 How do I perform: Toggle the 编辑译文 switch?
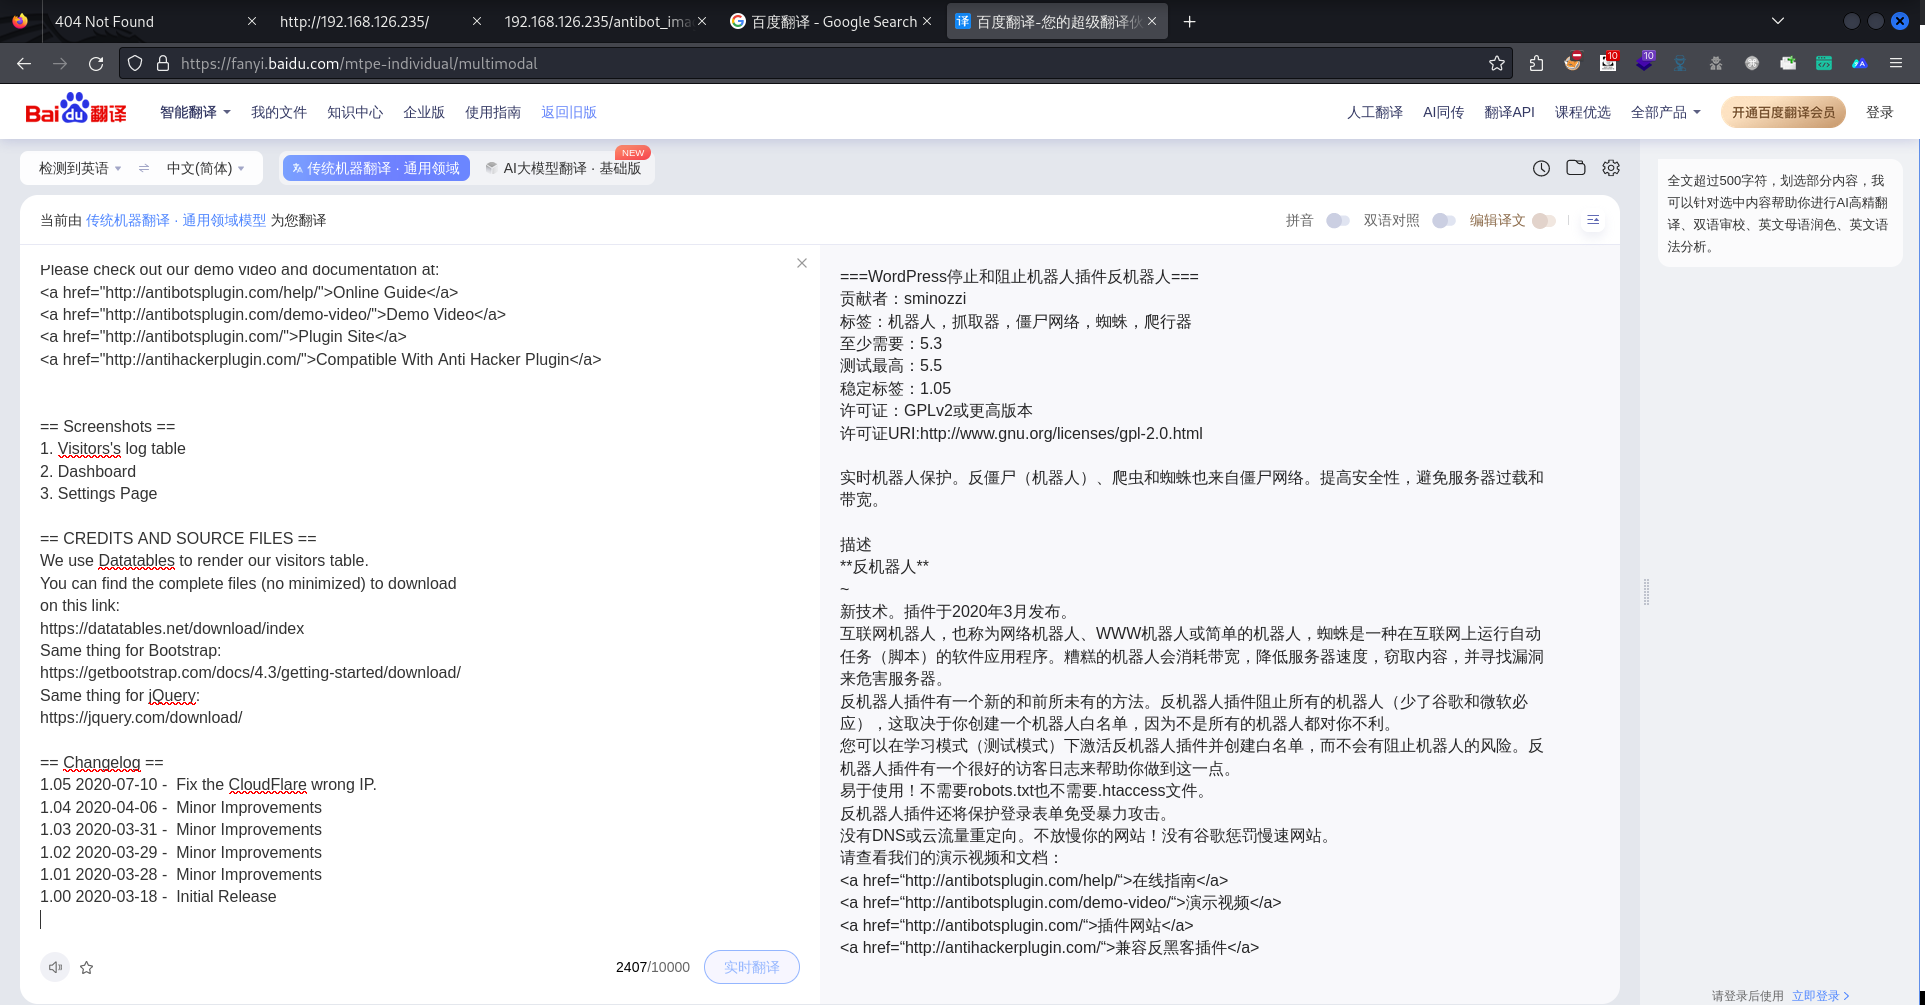click(x=1544, y=220)
